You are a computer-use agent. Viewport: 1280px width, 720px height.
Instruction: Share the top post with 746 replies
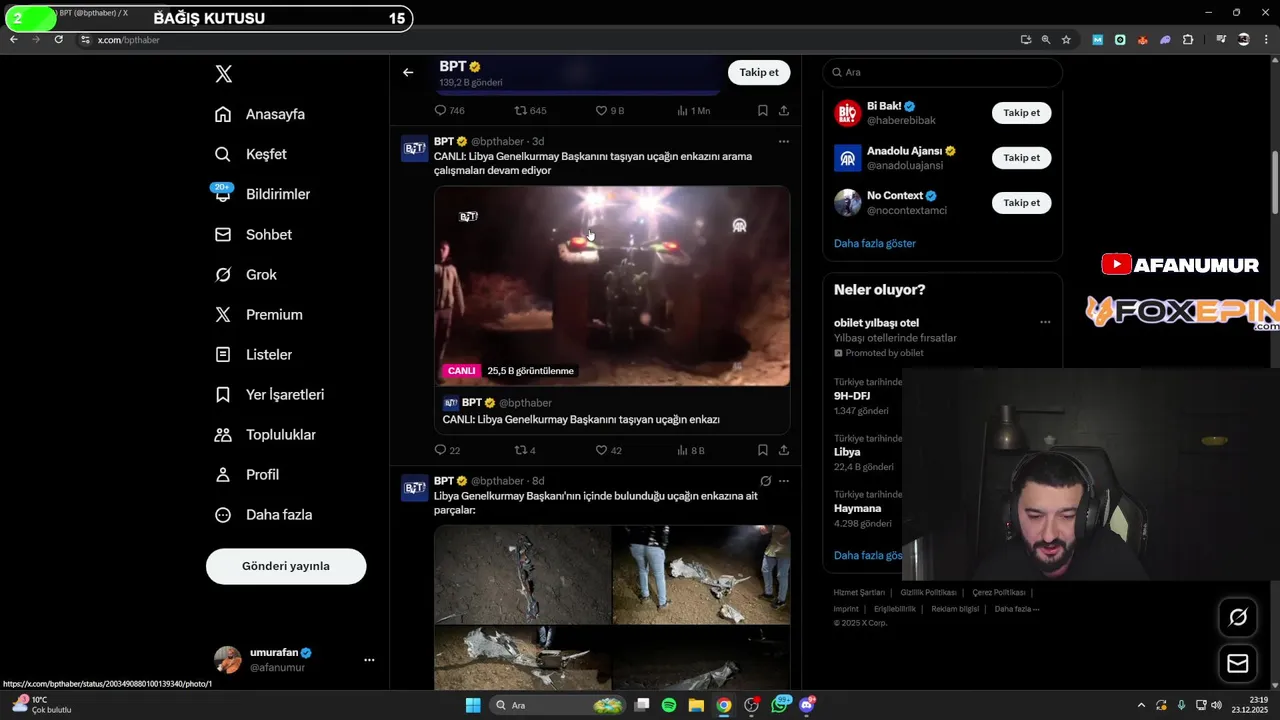784,110
